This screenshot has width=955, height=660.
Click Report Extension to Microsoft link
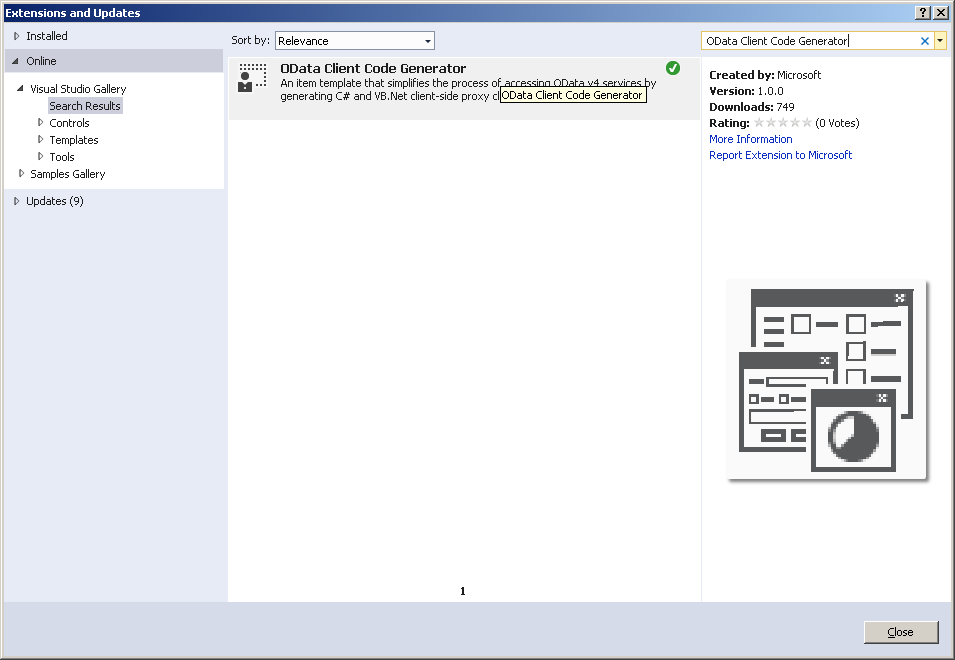click(780, 155)
